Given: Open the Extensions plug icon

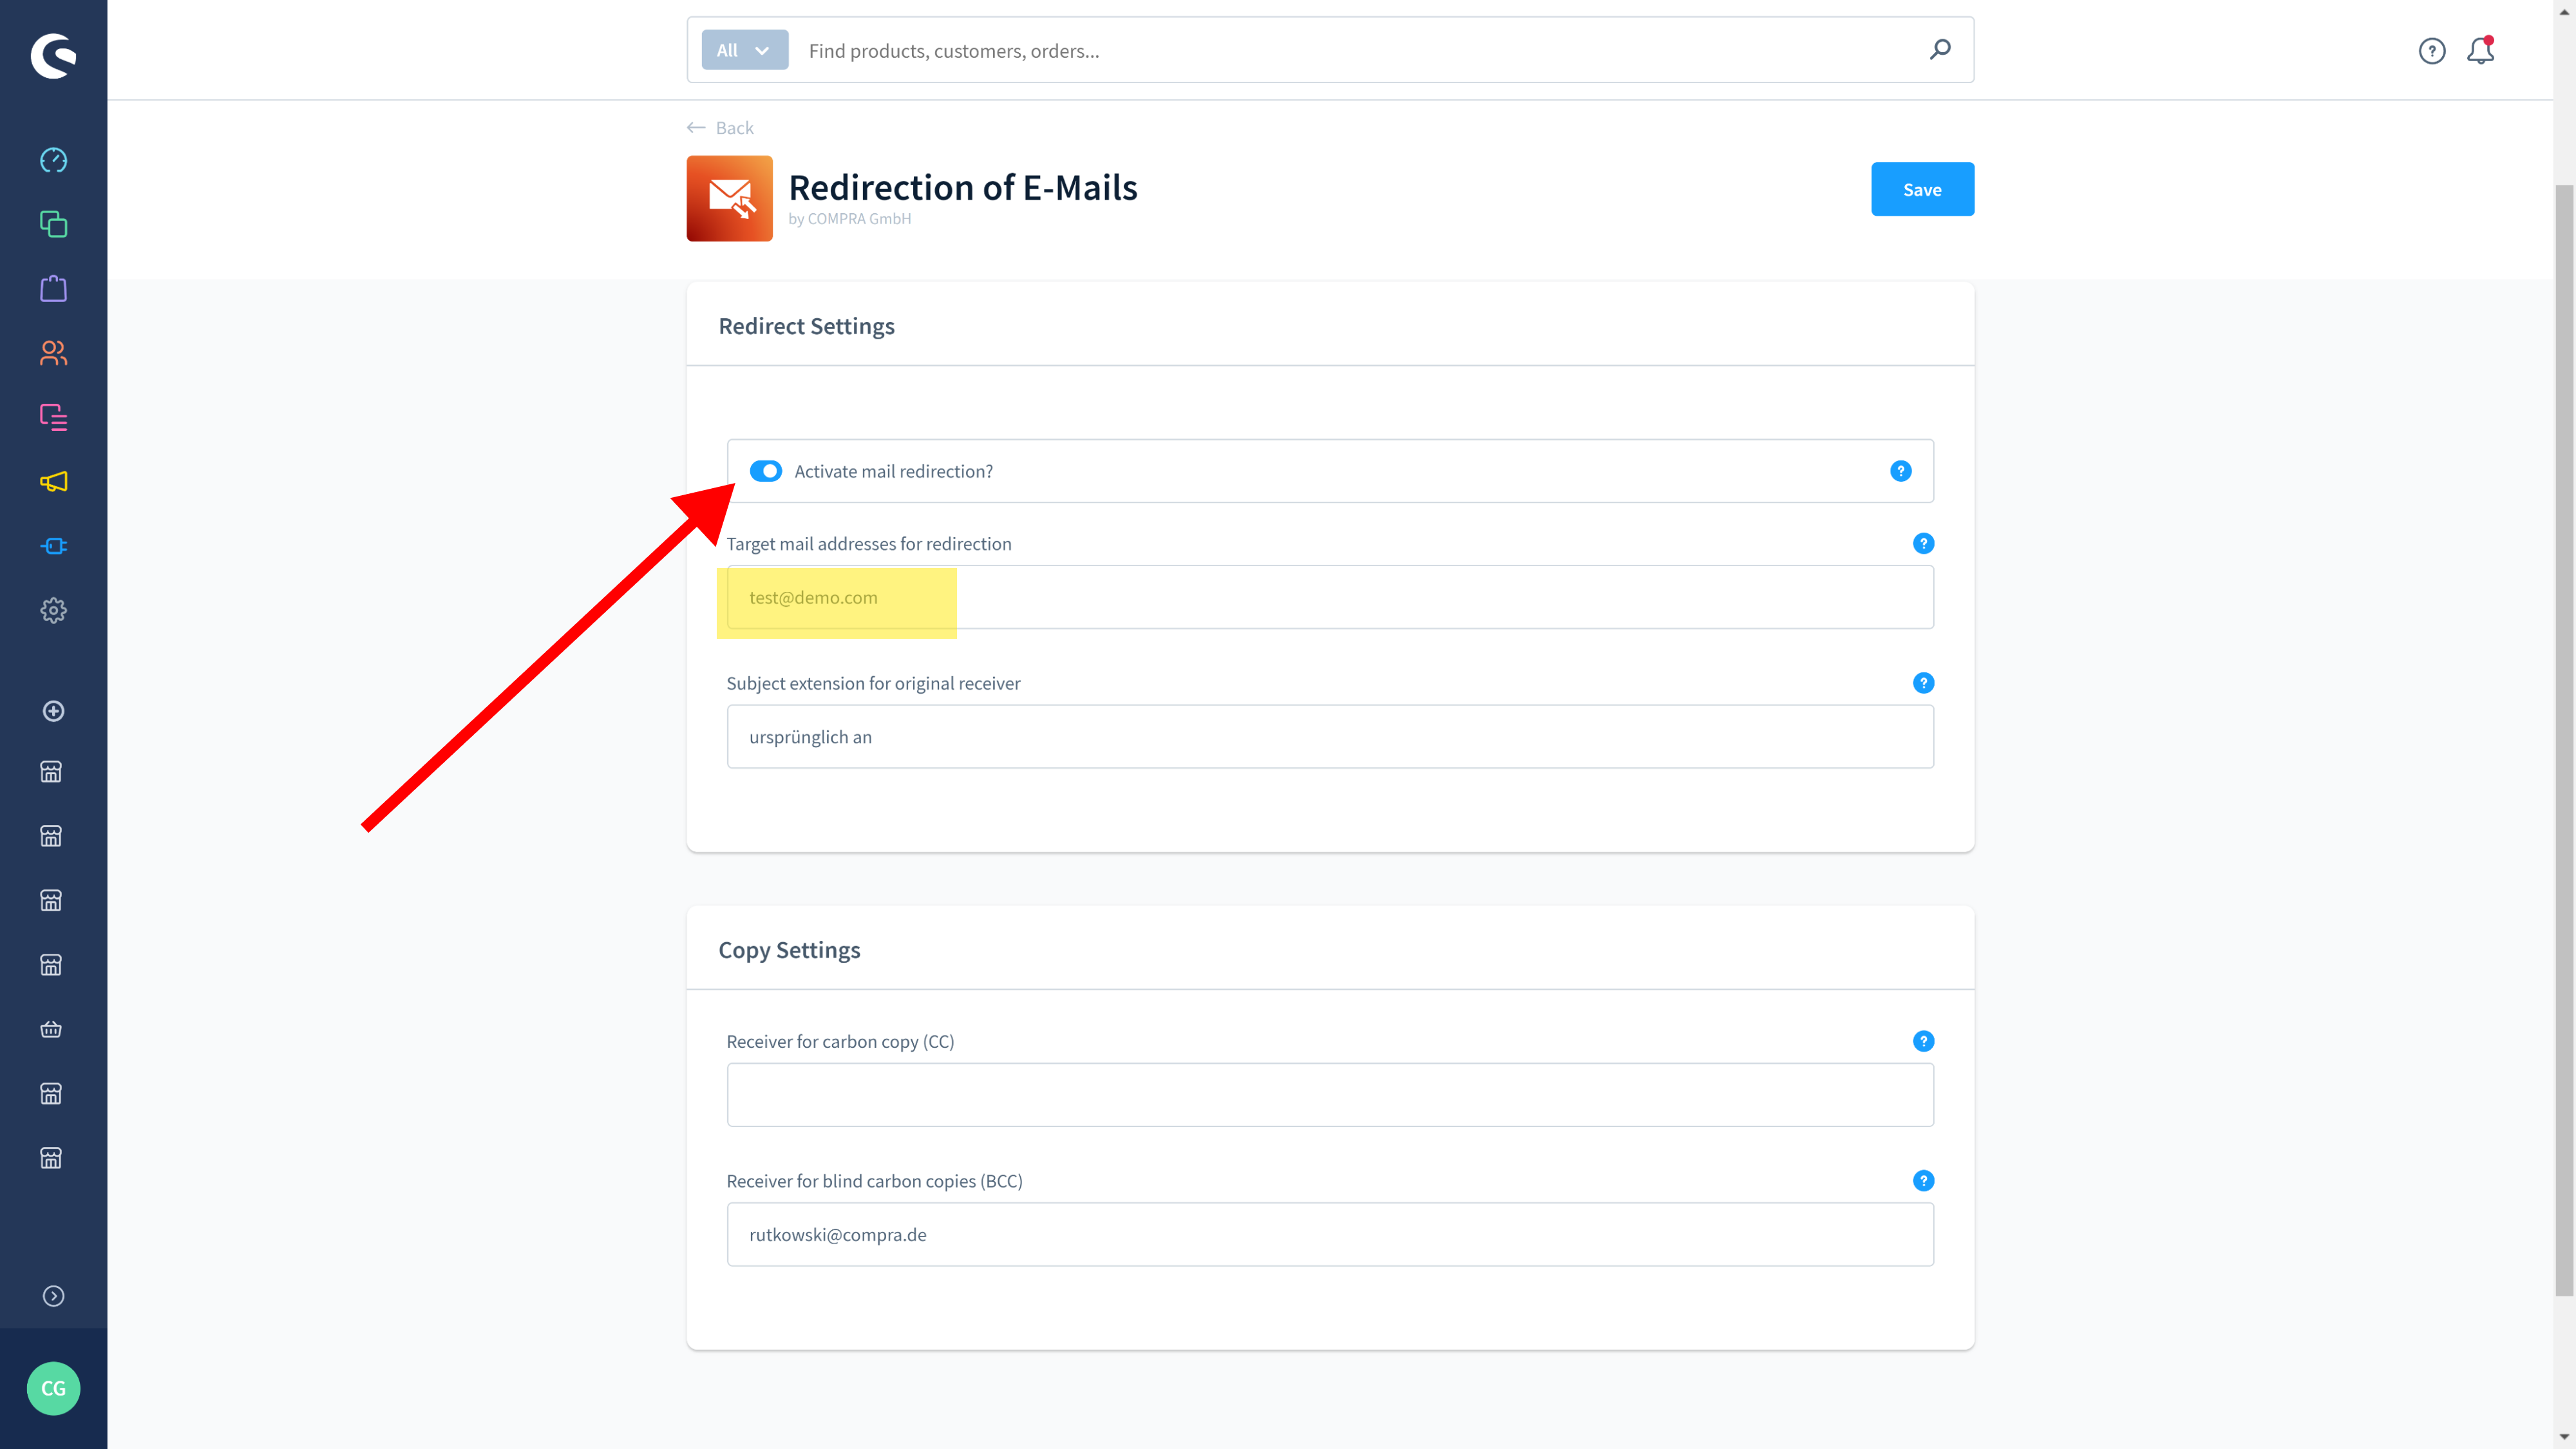Looking at the screenshot, I should click(53, 546).
